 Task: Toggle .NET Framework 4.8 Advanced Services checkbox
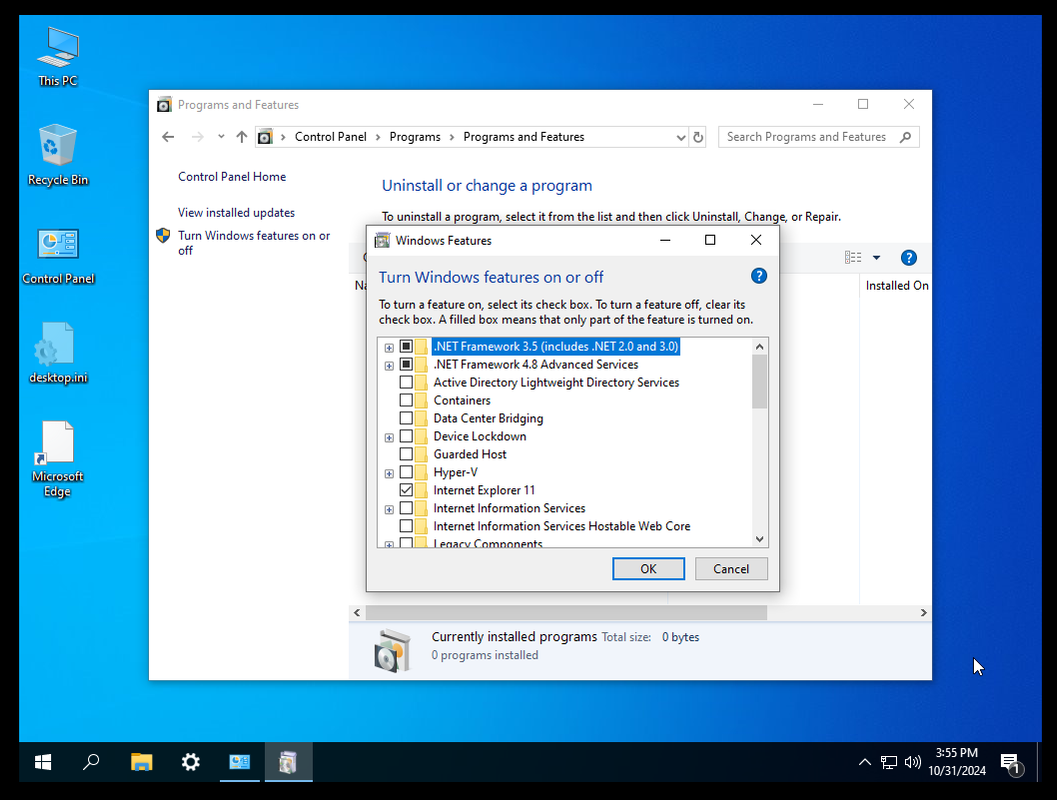406,365
